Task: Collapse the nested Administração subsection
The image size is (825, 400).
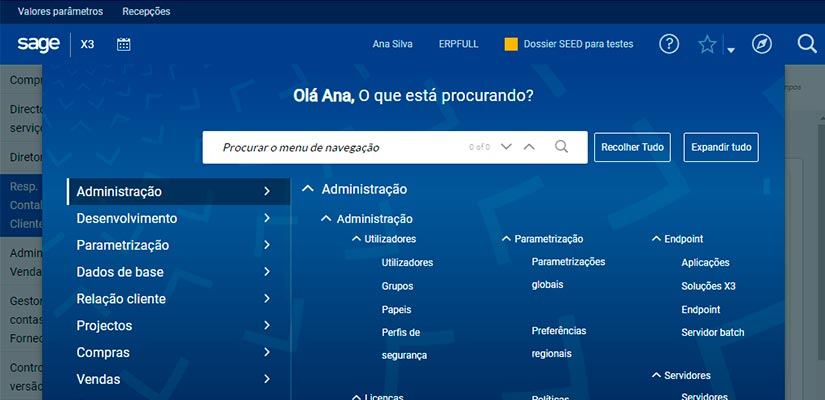Action: click(x=326, y=218)
